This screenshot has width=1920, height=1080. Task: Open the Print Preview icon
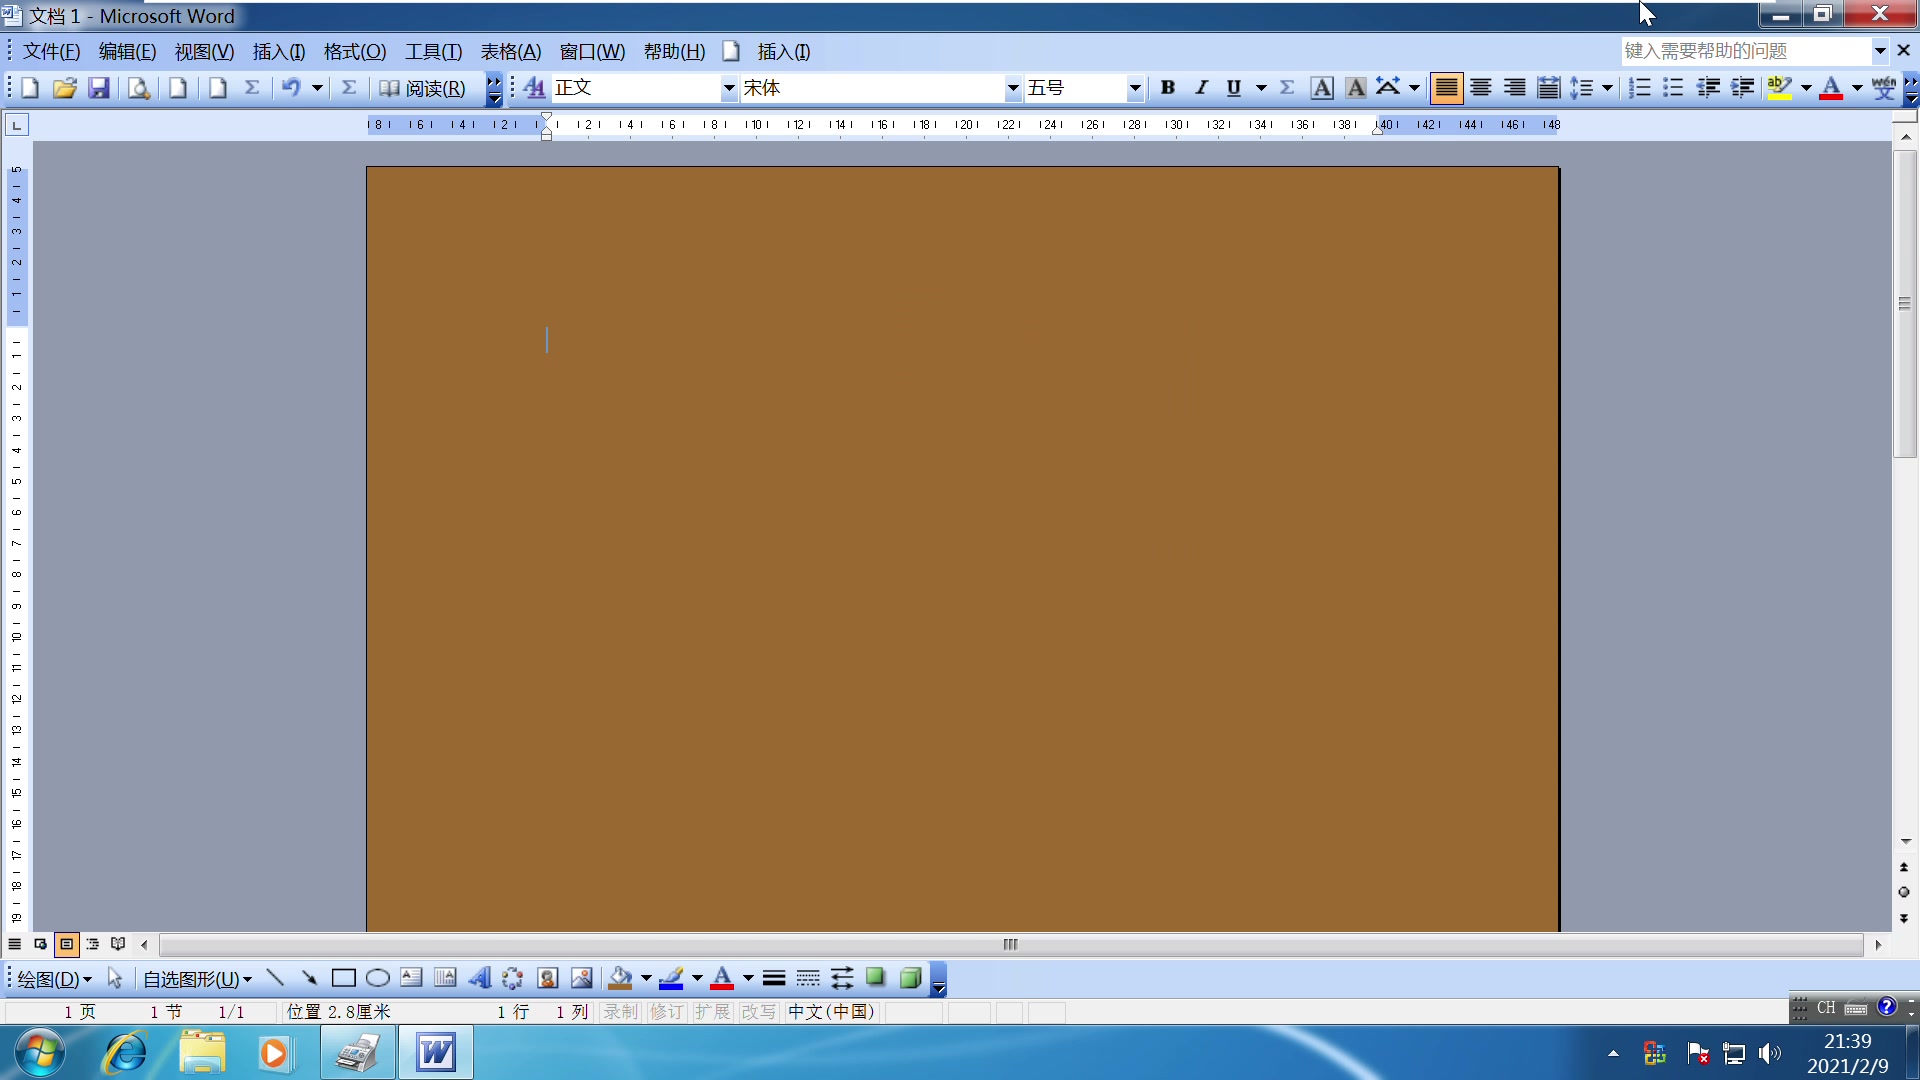click(138, 88)
